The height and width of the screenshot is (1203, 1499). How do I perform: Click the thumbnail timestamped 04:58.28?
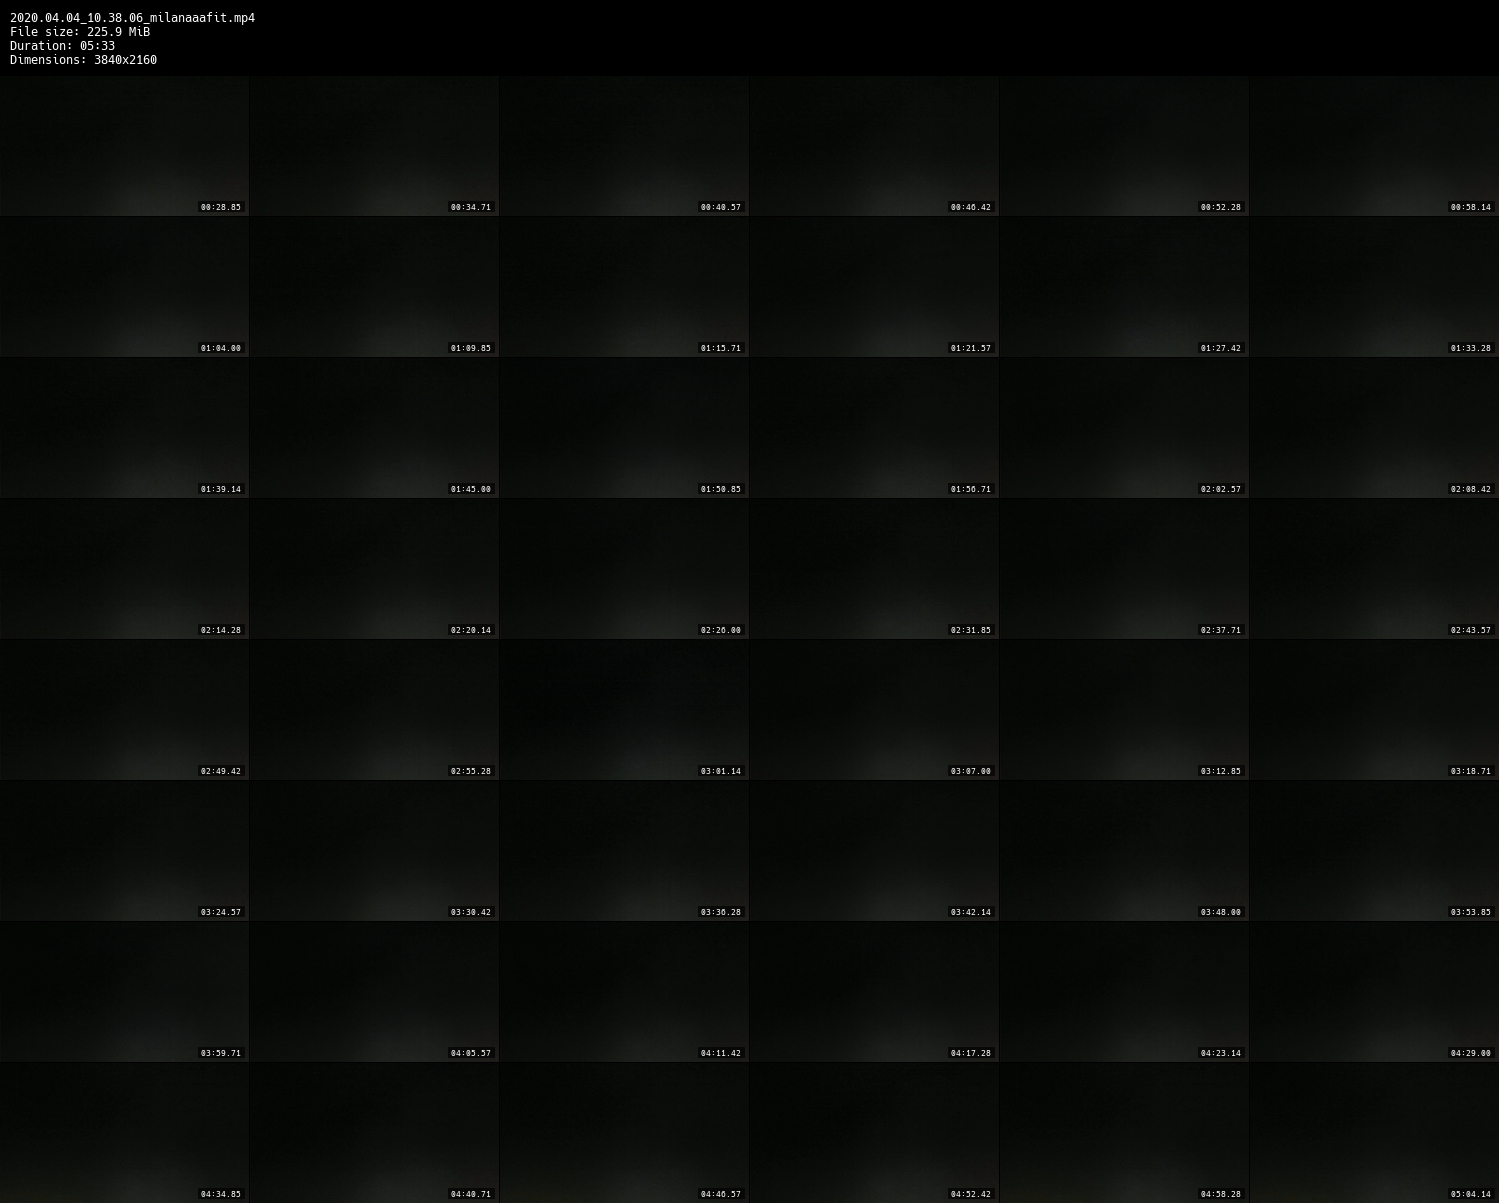[x=1124, y=1133]
